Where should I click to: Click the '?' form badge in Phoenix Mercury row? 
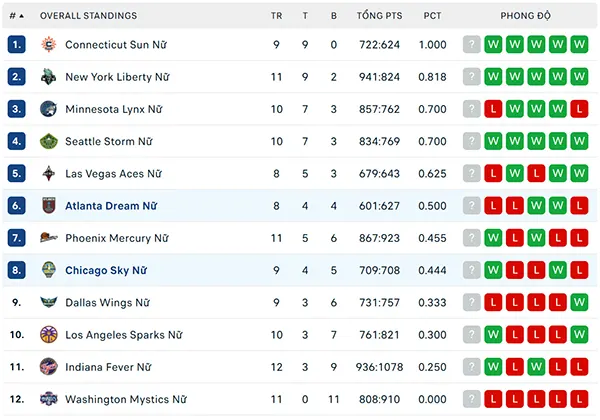[x=471, y=238]
